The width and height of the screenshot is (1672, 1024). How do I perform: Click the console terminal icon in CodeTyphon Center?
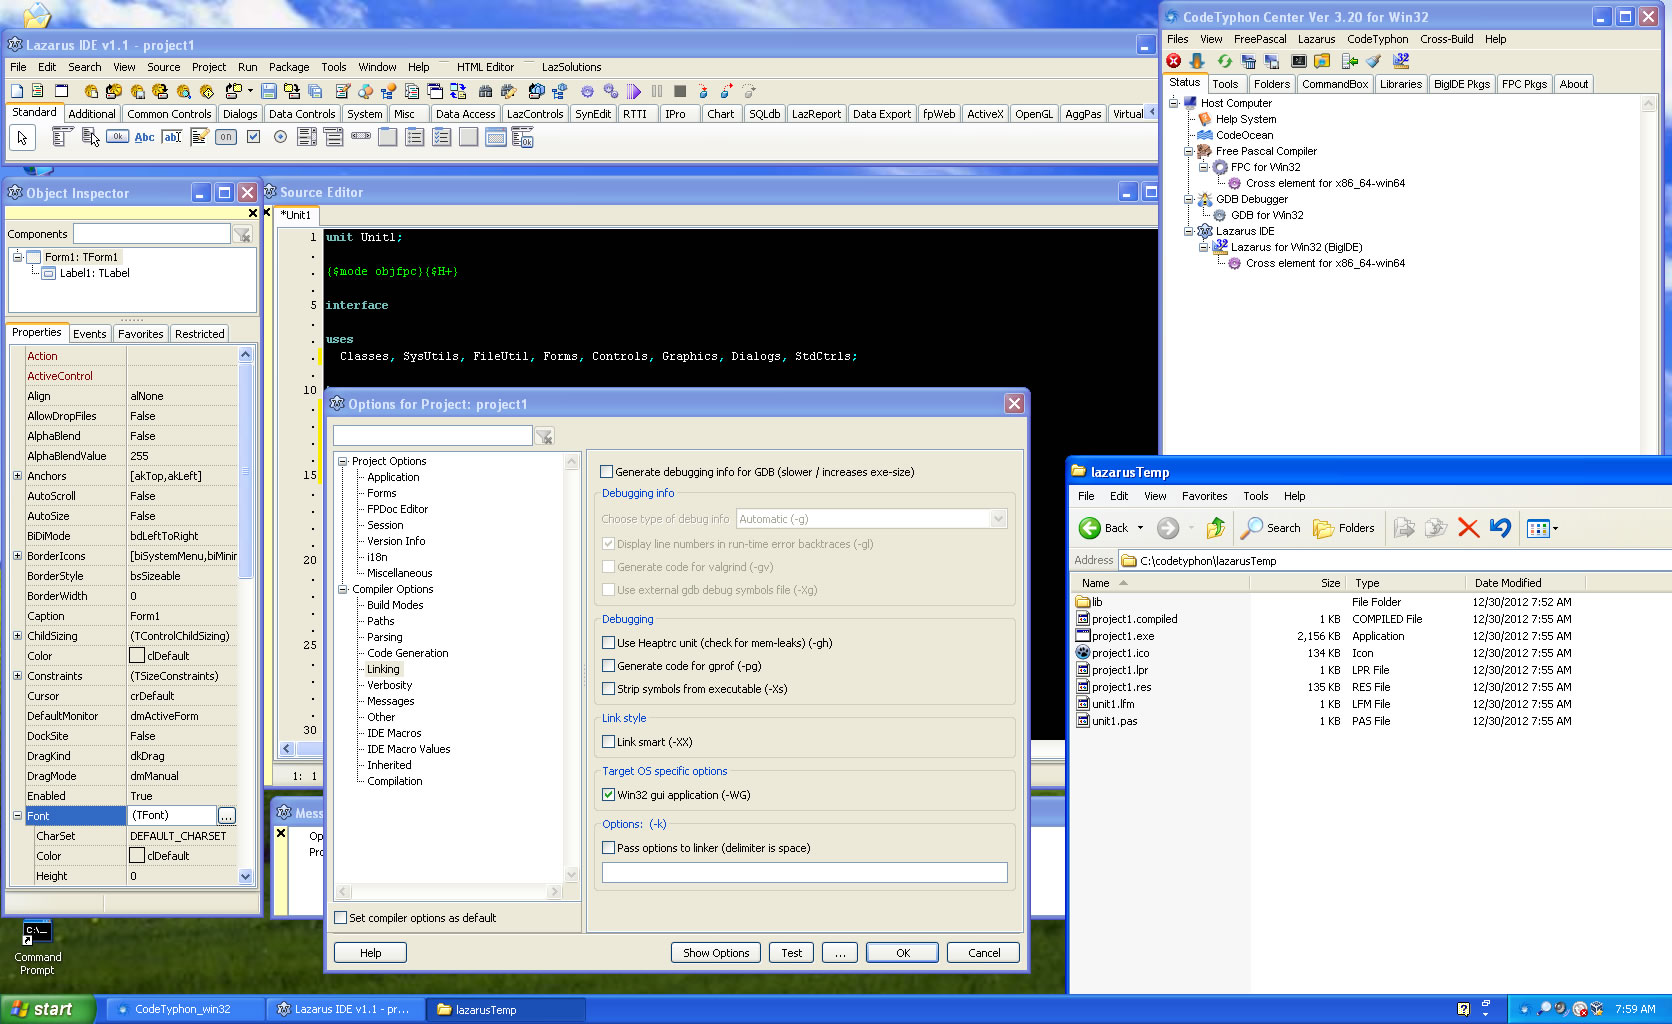pyautogui.click(x=1298, y=61)
